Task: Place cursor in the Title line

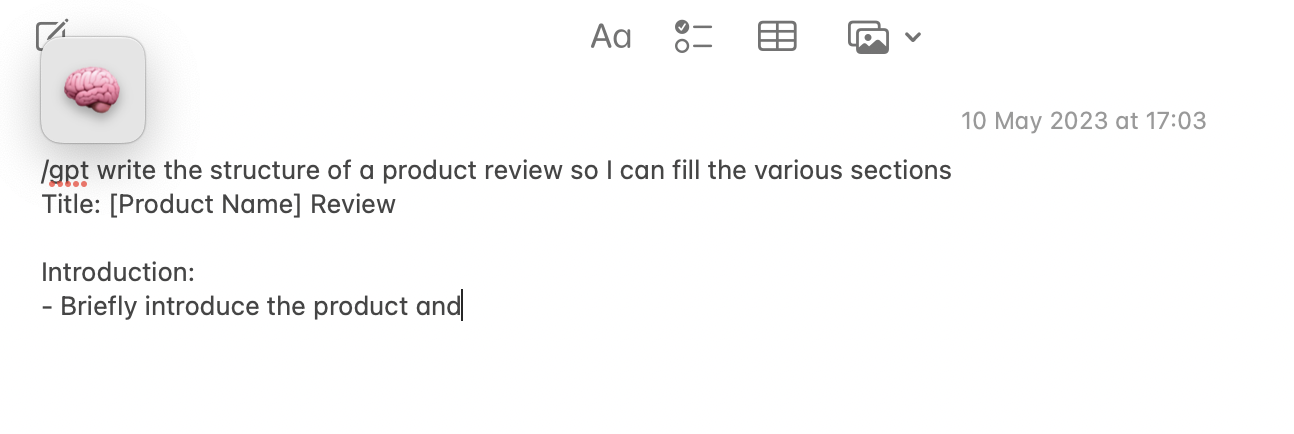Action: 218,205
